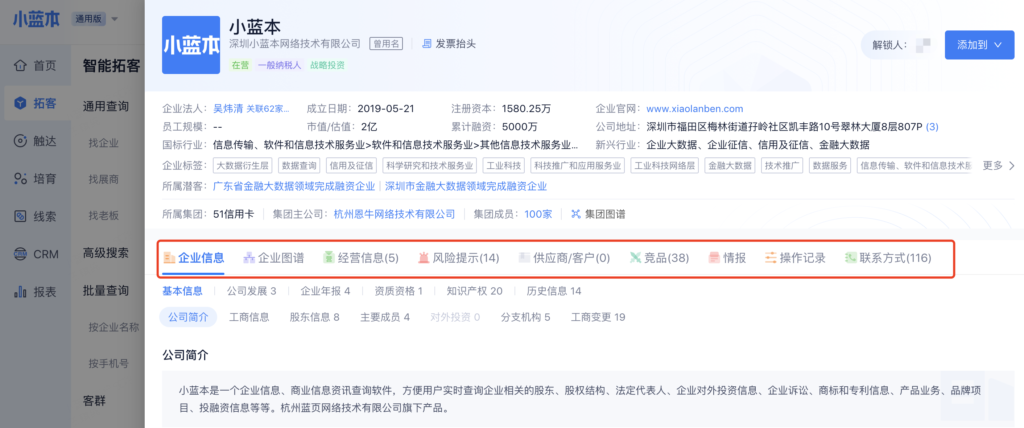1024x428 pixels.
Task: Open 集团图谱 group graph icon
Action: click(575, 214)
